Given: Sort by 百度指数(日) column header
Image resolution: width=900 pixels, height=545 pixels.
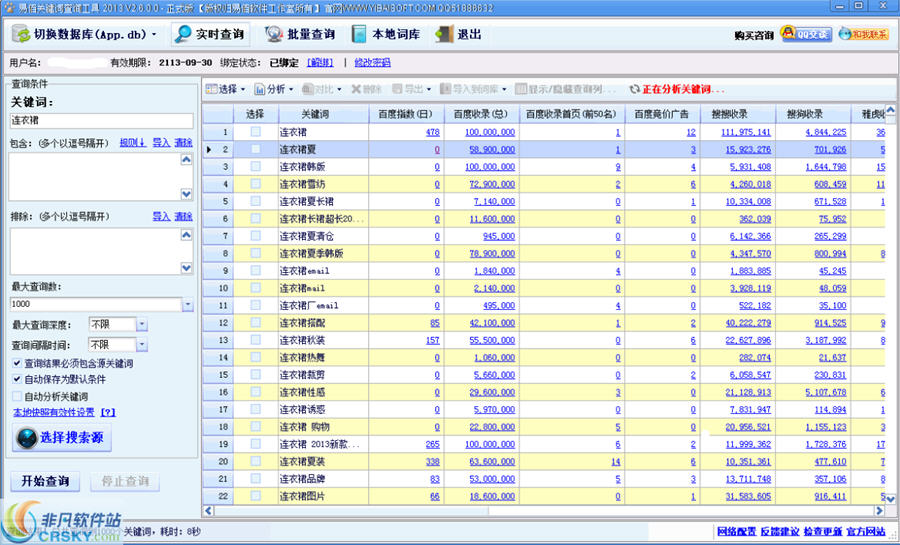Looking at the screenshot, I should coord(405,114).
